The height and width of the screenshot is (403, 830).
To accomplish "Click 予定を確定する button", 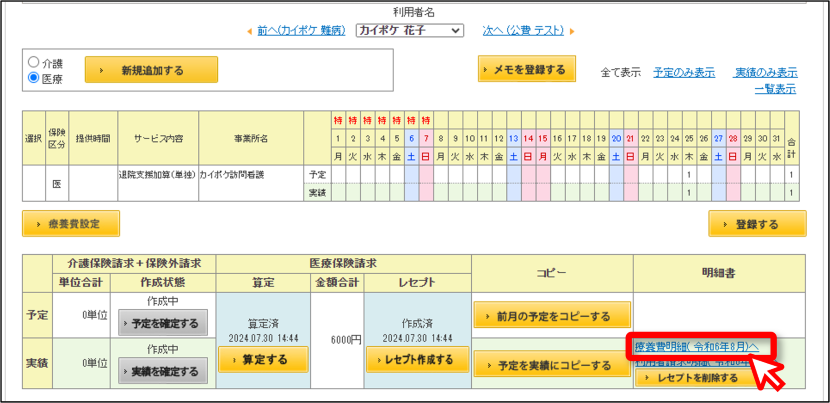I will point(163,324).
